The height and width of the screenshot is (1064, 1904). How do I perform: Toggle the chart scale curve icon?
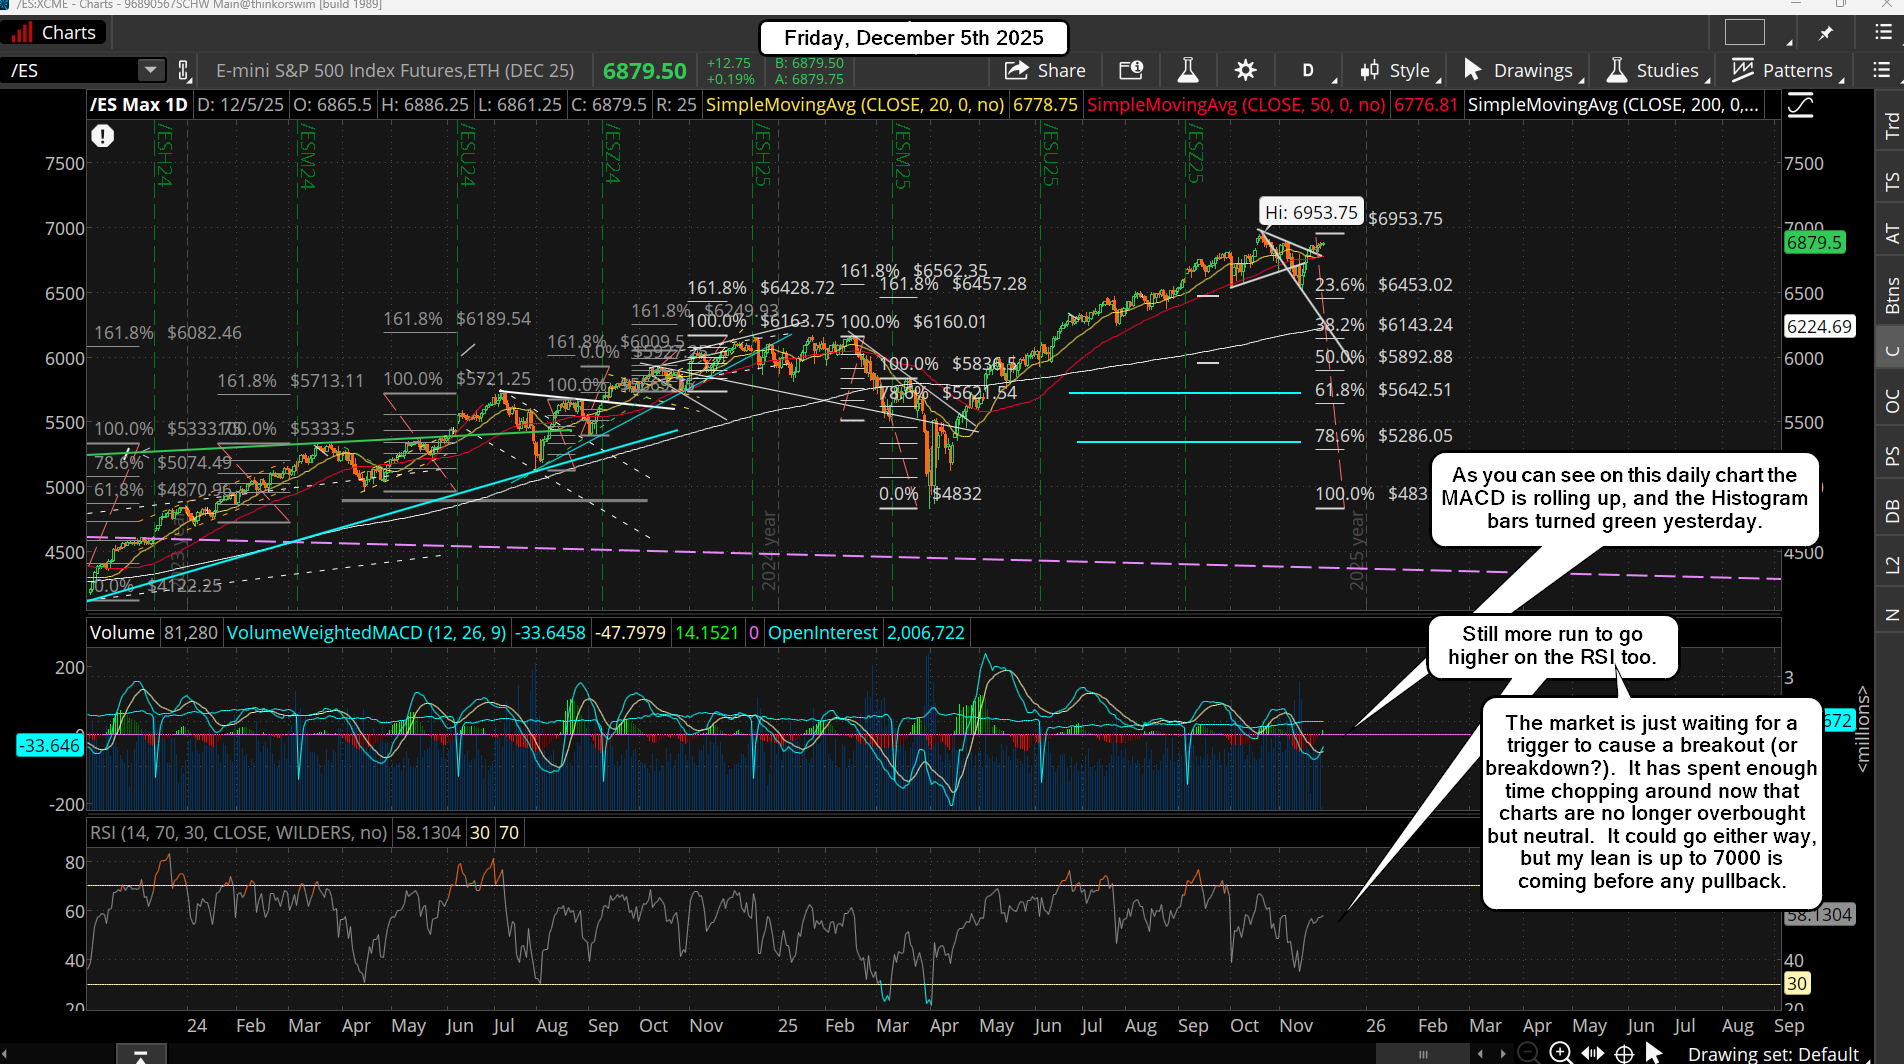(1801, 105)
